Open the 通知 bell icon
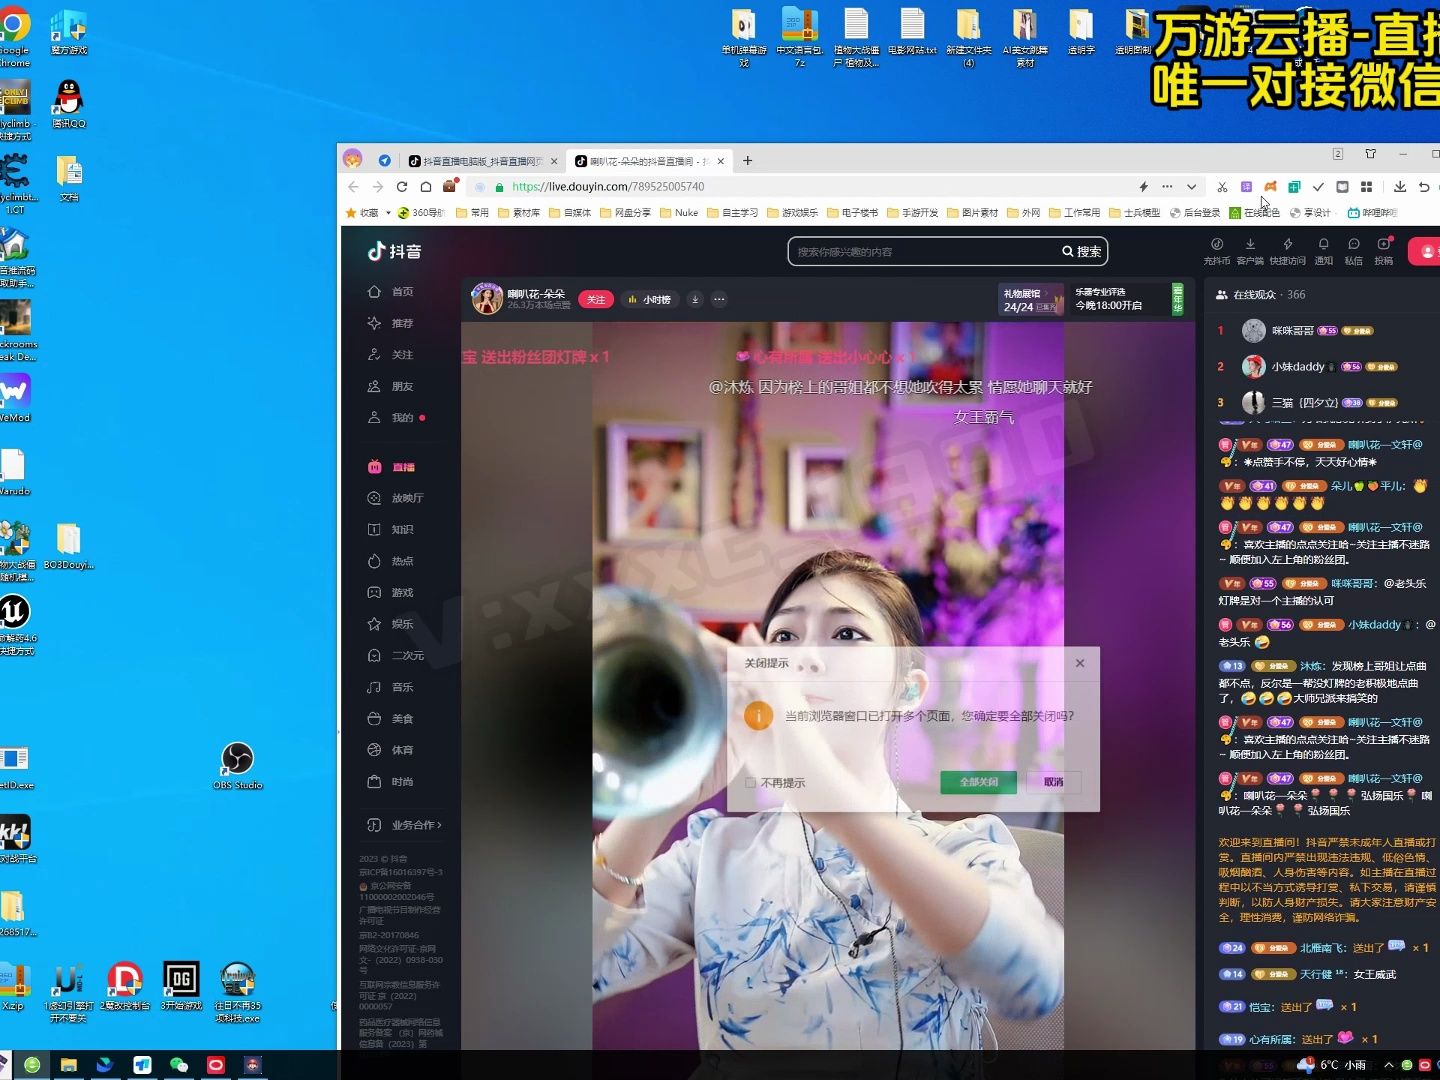This screenshot has width=1440, height=1080. (1324, 244)
